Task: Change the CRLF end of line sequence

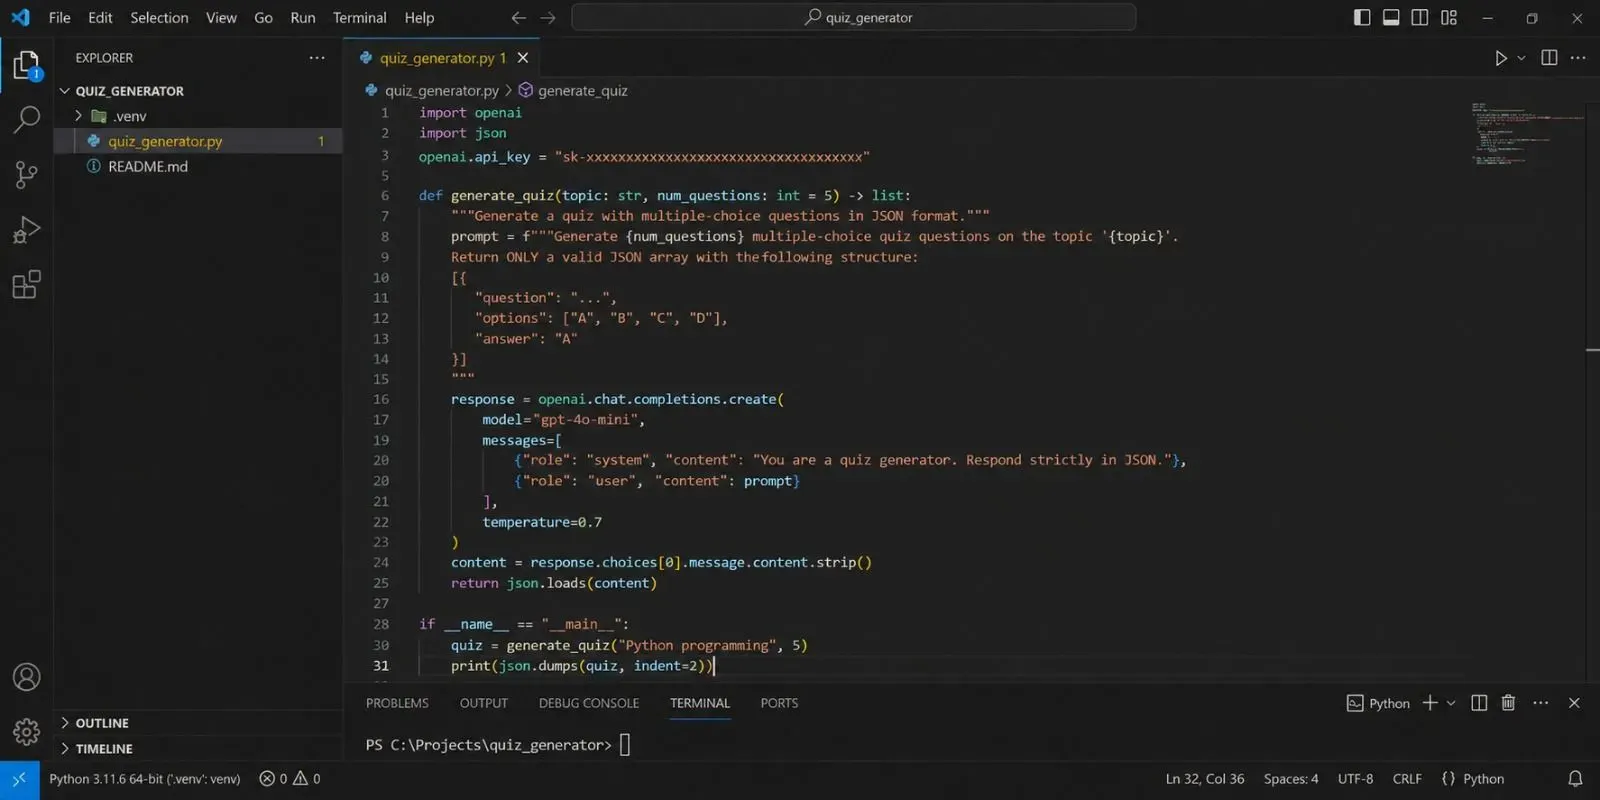Action: [1407, 779]
